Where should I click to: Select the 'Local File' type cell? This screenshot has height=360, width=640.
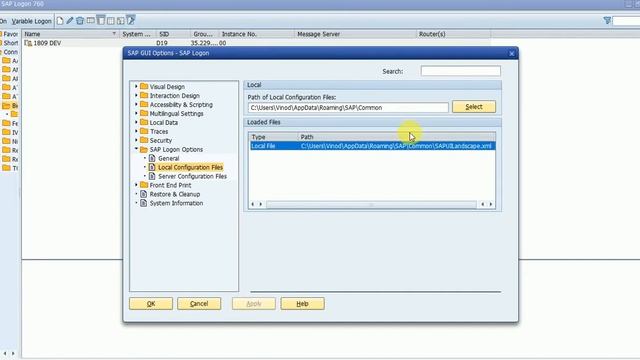pos(273,146)
